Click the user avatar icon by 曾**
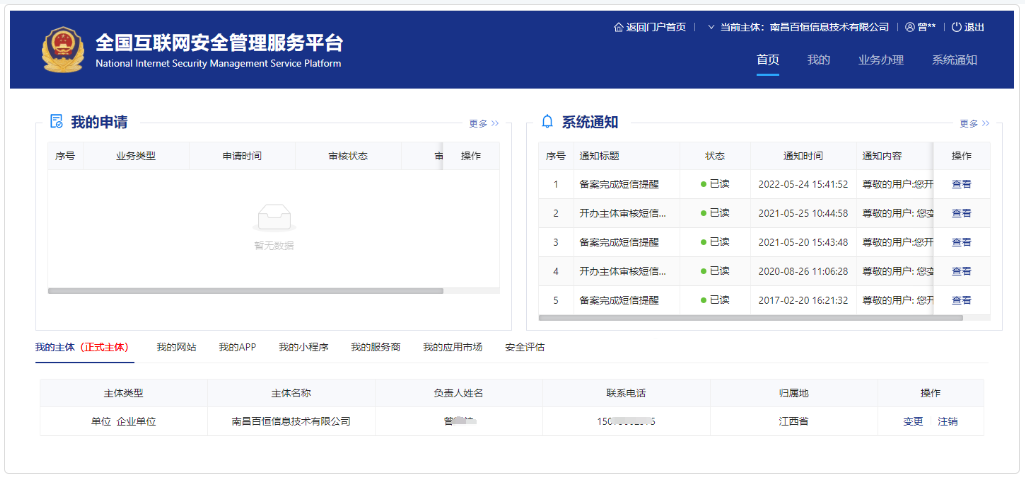Screen dimensions: 1025x479 pyautogui.click(x=910, y=27)
